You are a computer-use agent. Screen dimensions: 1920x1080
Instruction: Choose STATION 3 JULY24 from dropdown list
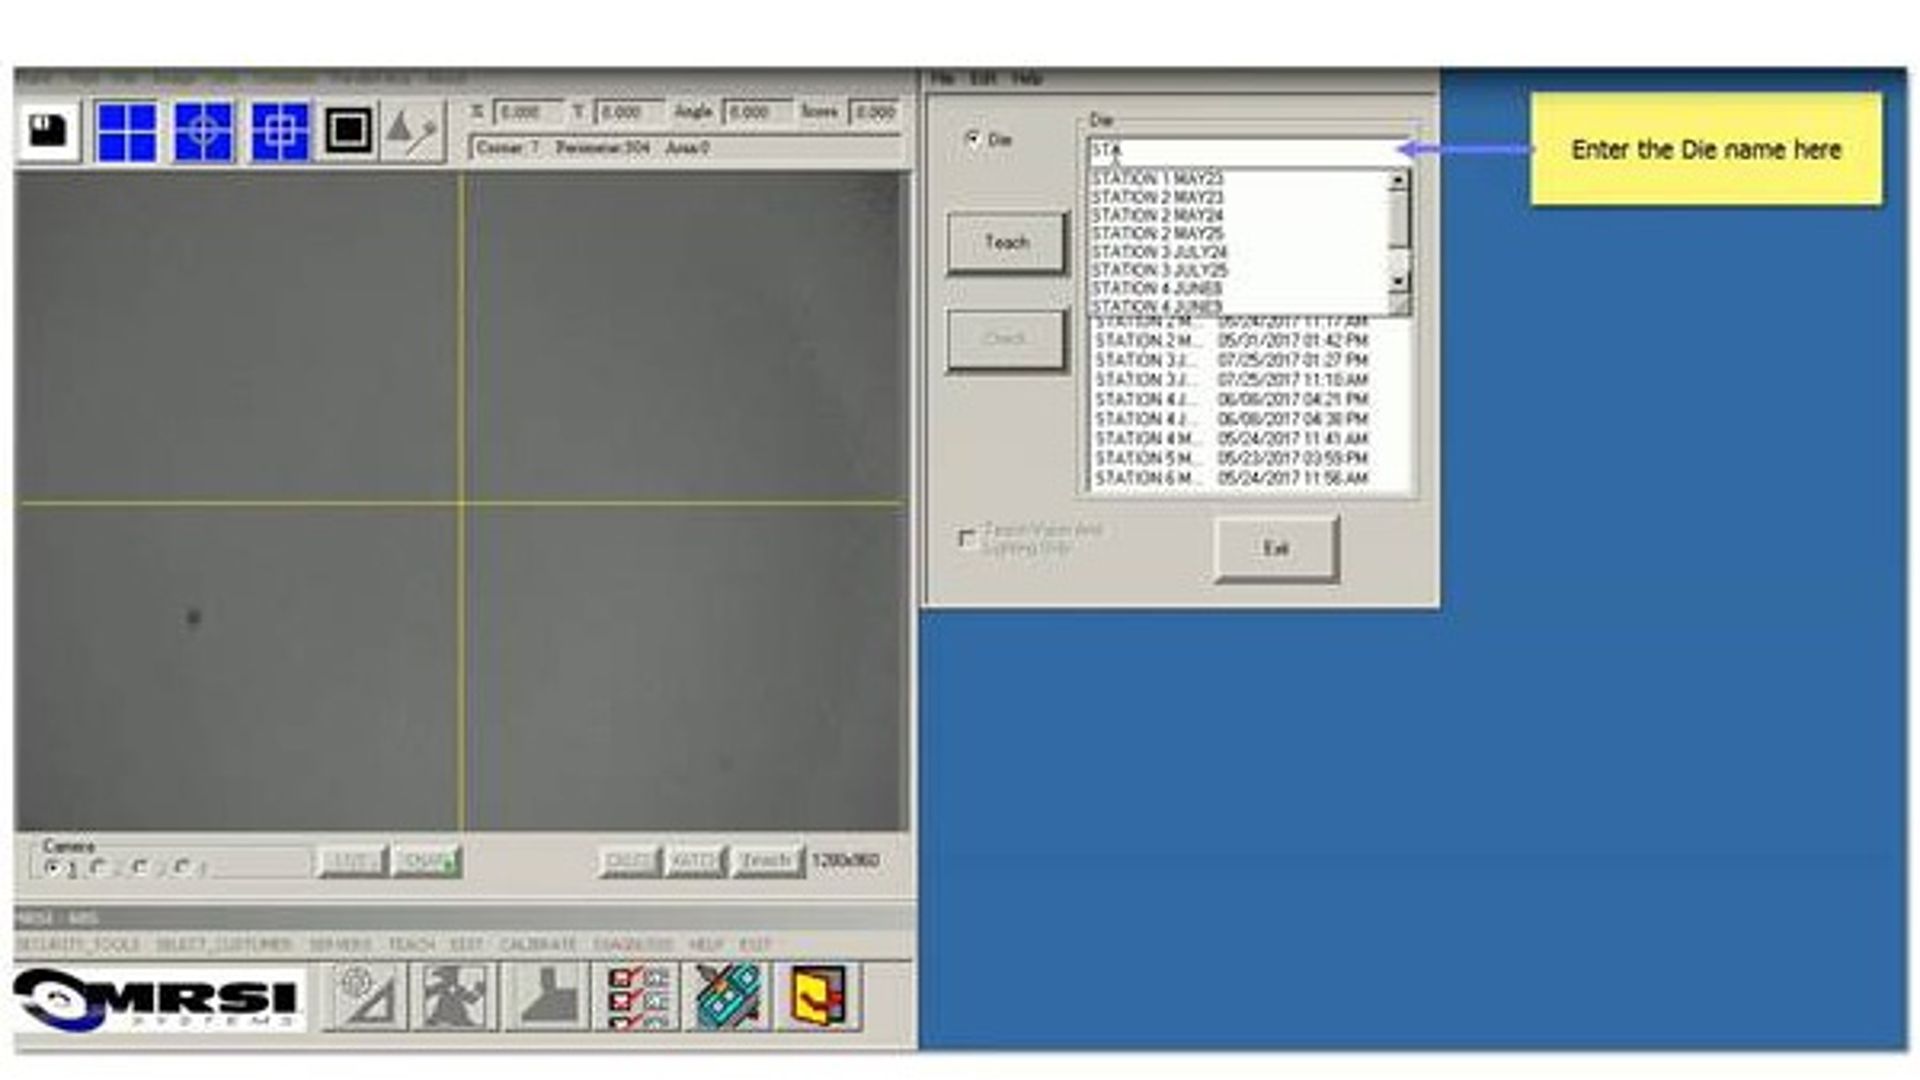point(1158,252)
